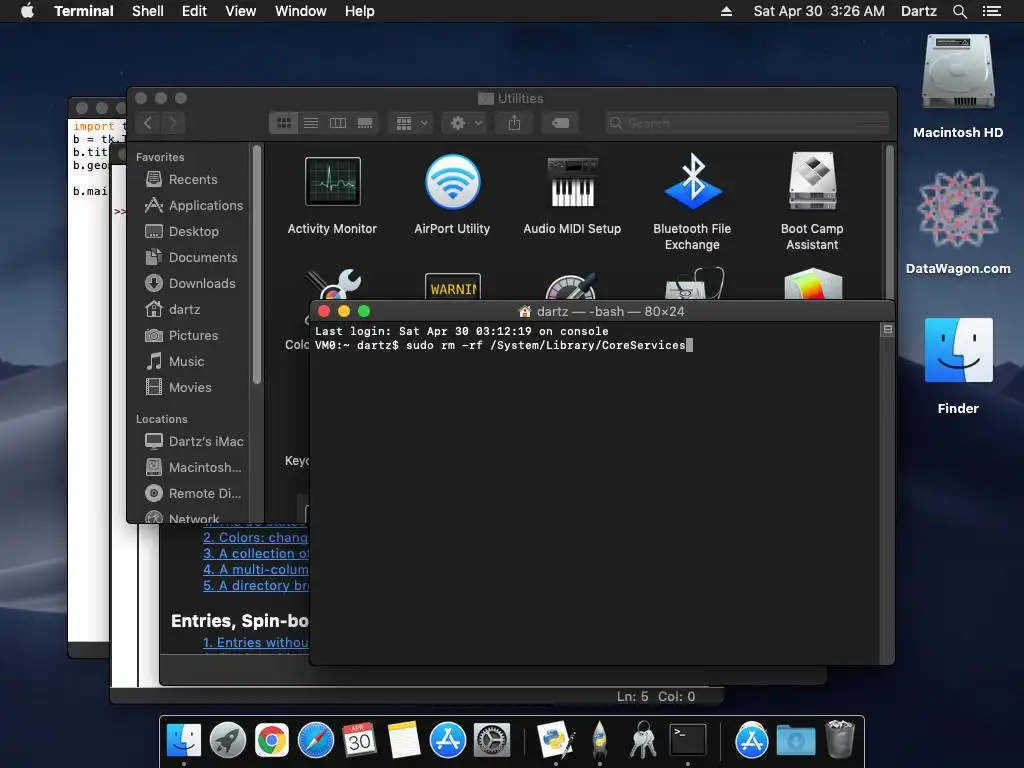Open Google Chrome from the Dock
Viewport: 1024px width, 768px height.
(x=272, y=740)
